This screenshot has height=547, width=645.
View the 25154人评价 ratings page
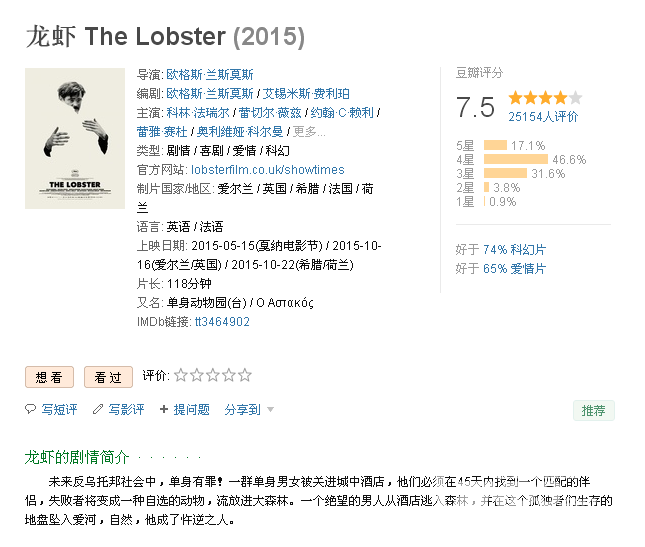pyautogui.click(x=543, y=117)
